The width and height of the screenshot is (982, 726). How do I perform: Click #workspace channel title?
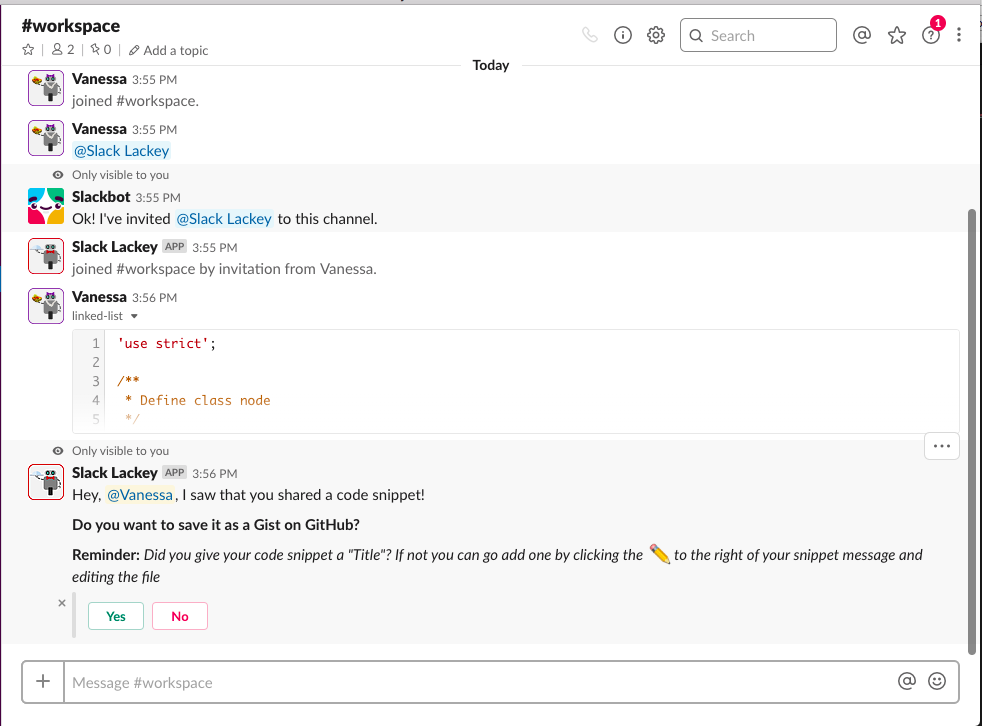(x=71, y=26)
